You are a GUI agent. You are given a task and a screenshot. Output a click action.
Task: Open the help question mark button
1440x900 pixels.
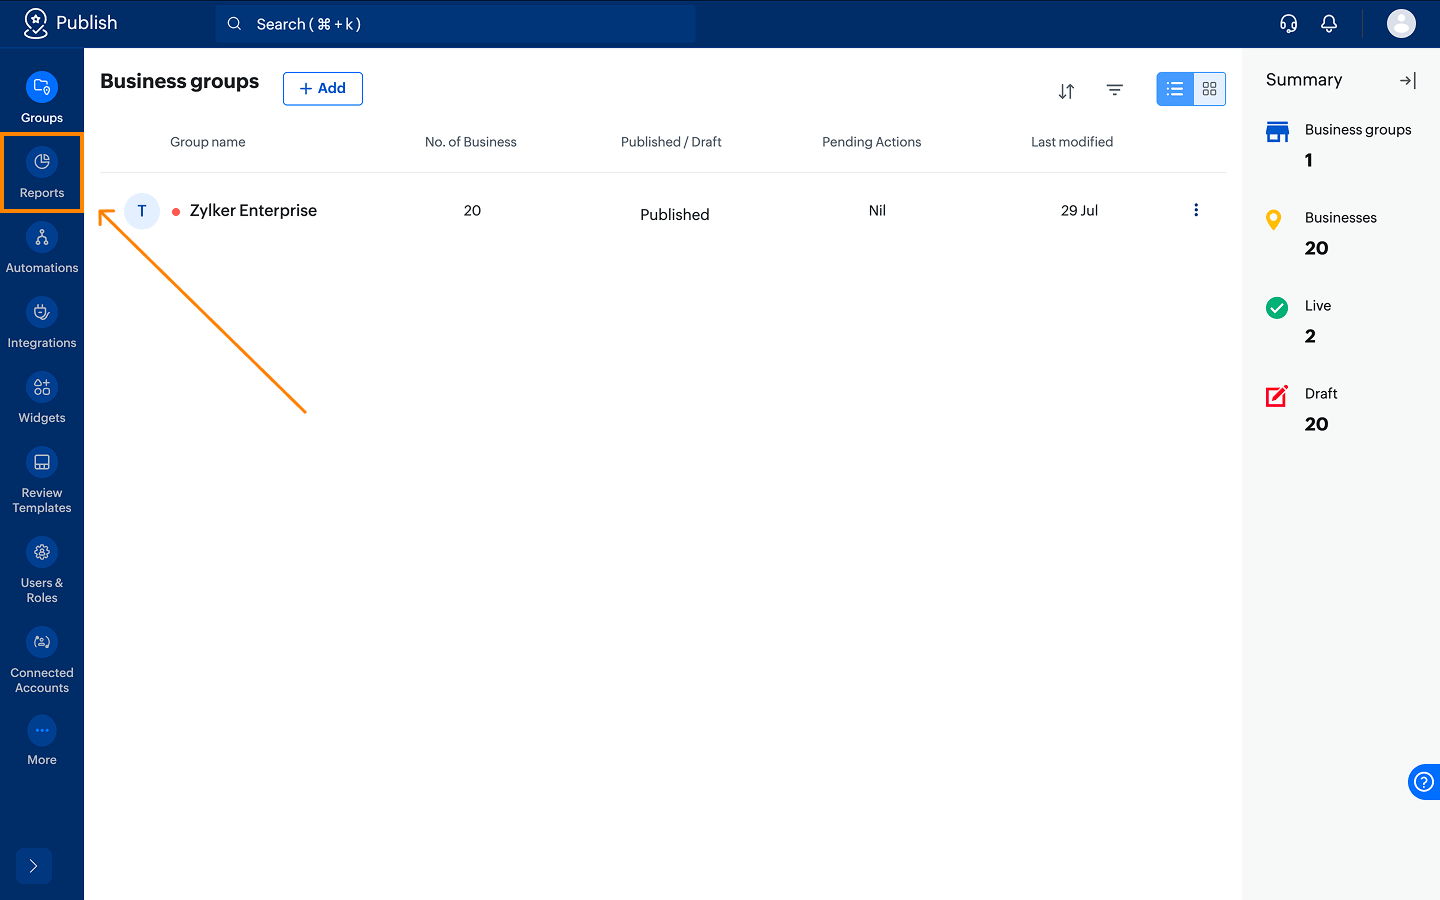(1424, 782)
